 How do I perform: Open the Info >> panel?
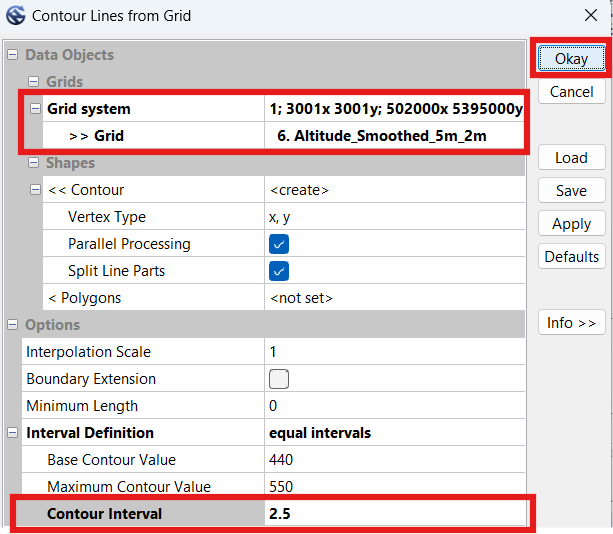point(571,323)
